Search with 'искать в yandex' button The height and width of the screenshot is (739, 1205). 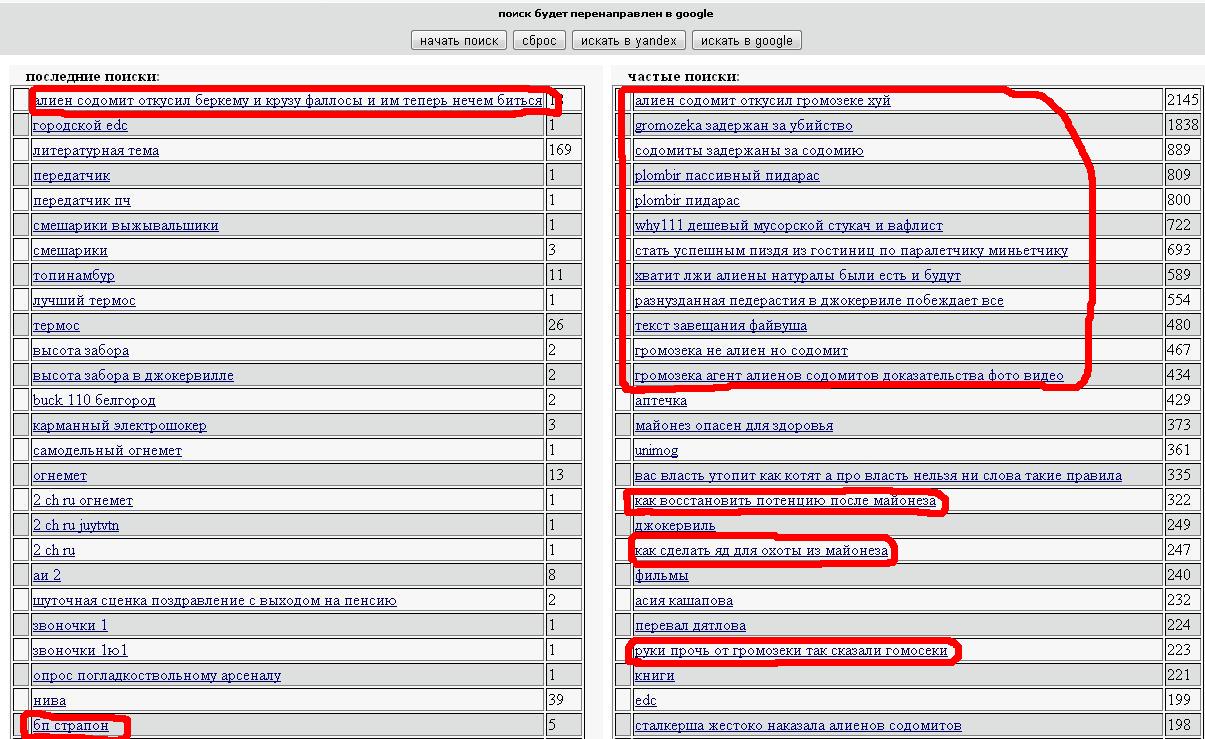(x=629, y=41)
